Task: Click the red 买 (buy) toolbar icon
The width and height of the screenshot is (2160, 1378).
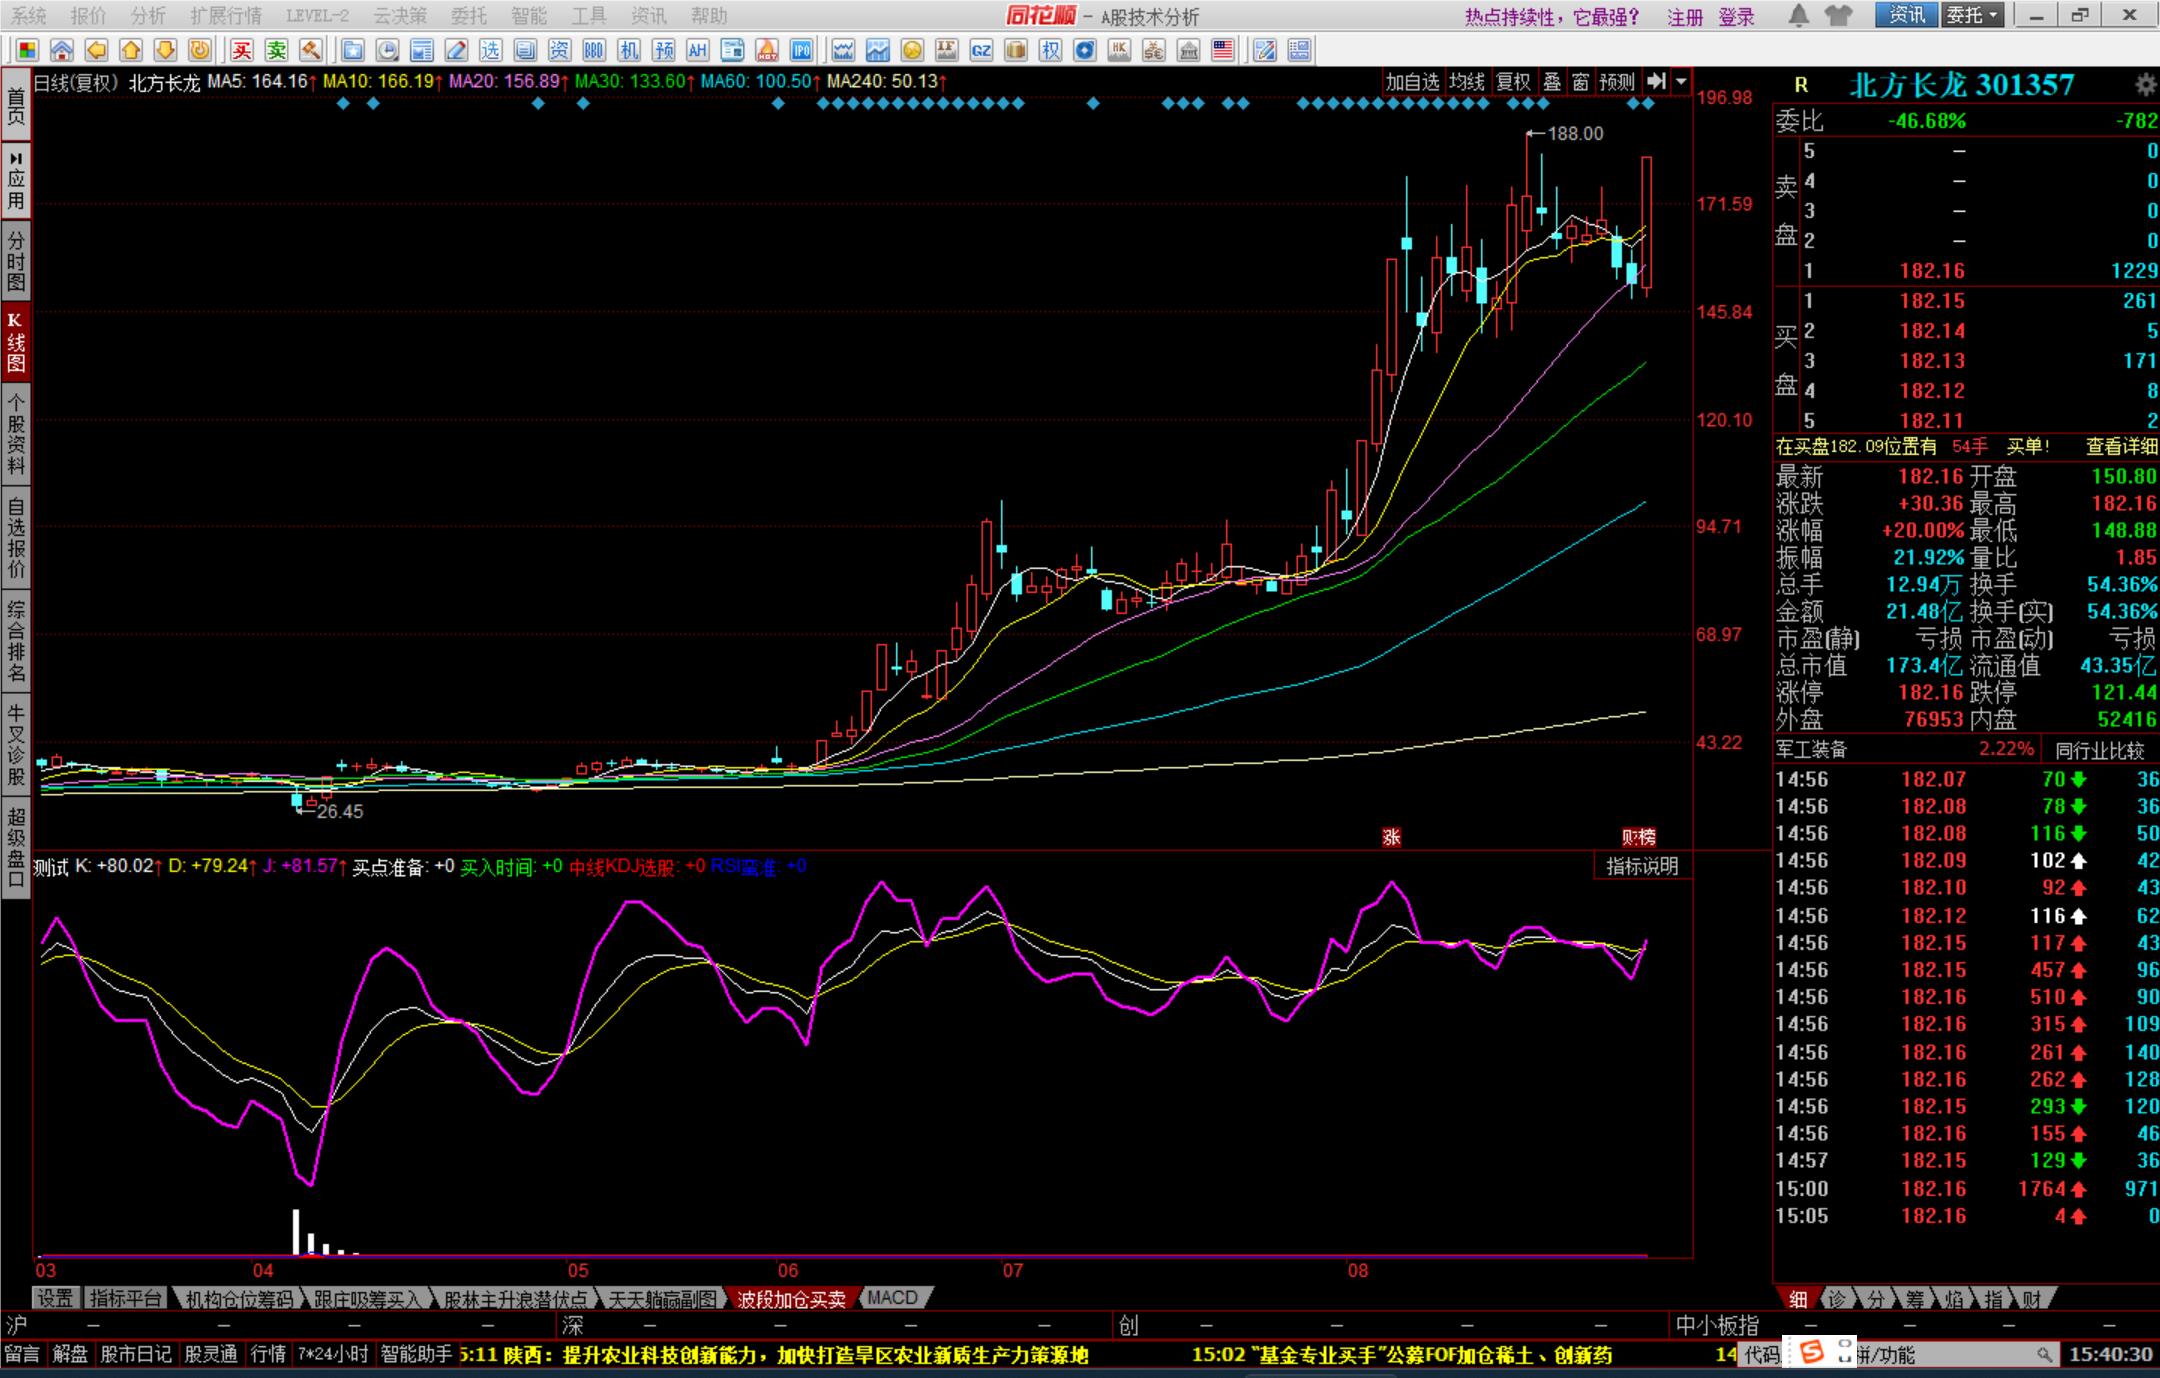Action: point(242,50)
